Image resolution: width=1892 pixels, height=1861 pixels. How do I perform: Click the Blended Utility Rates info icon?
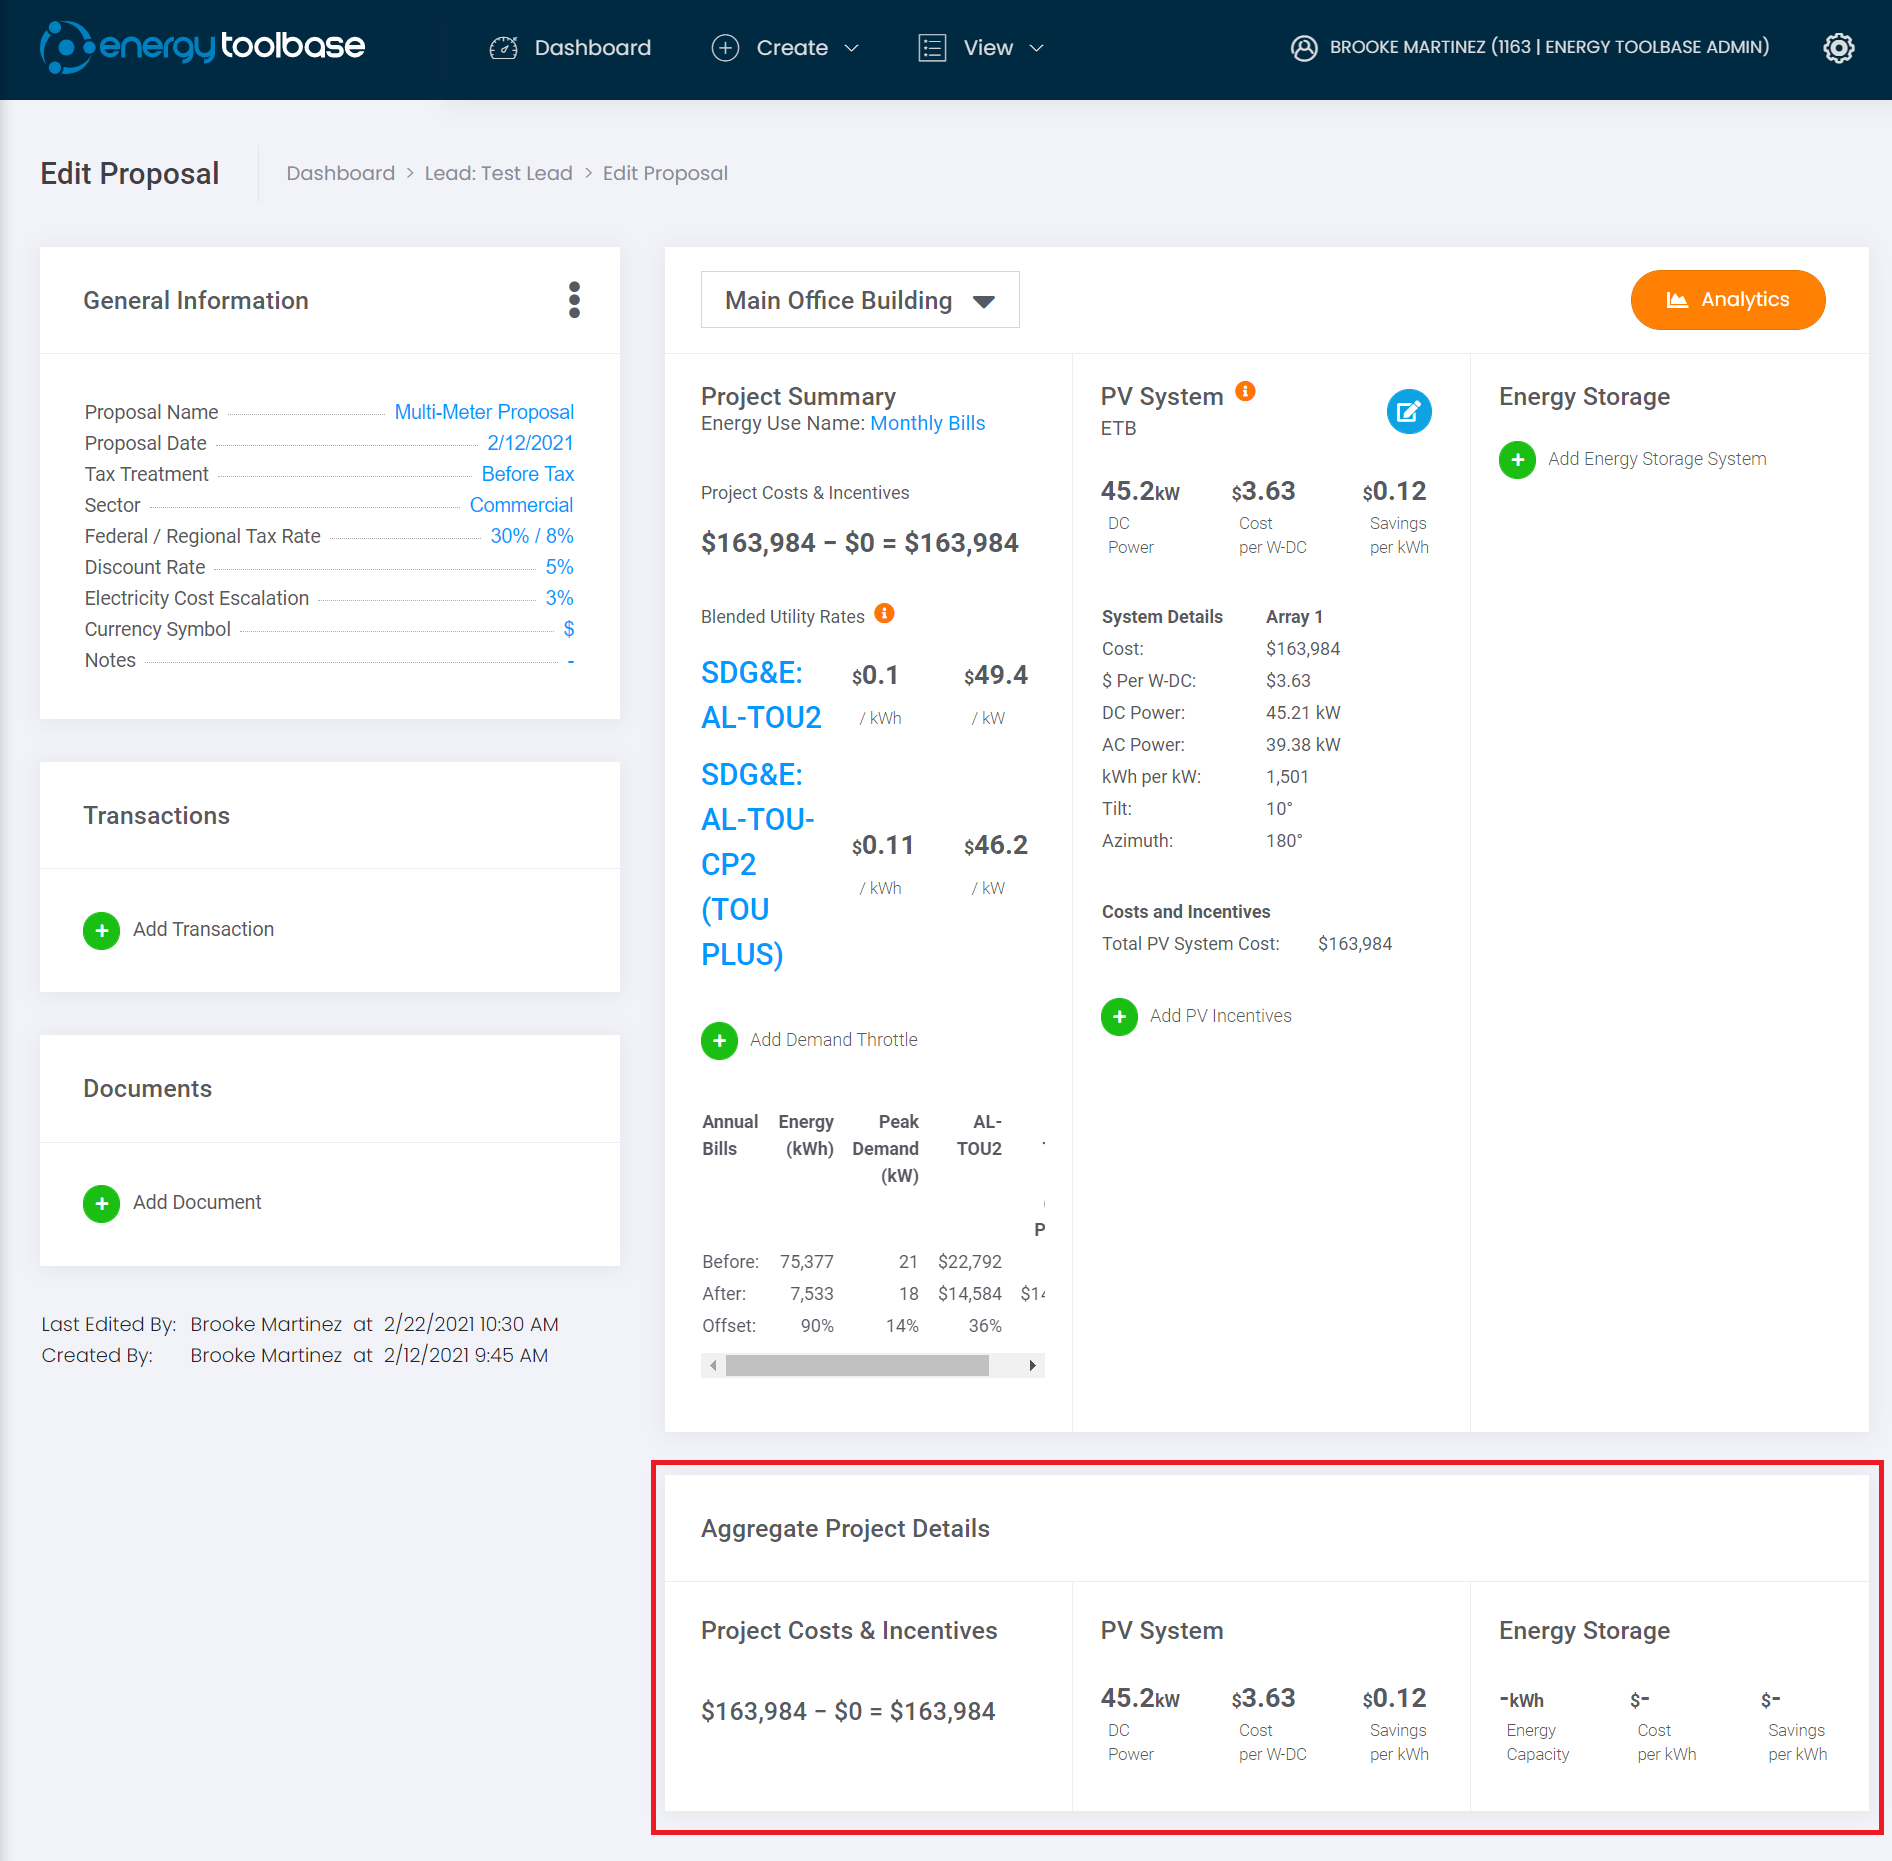(884, 613)
